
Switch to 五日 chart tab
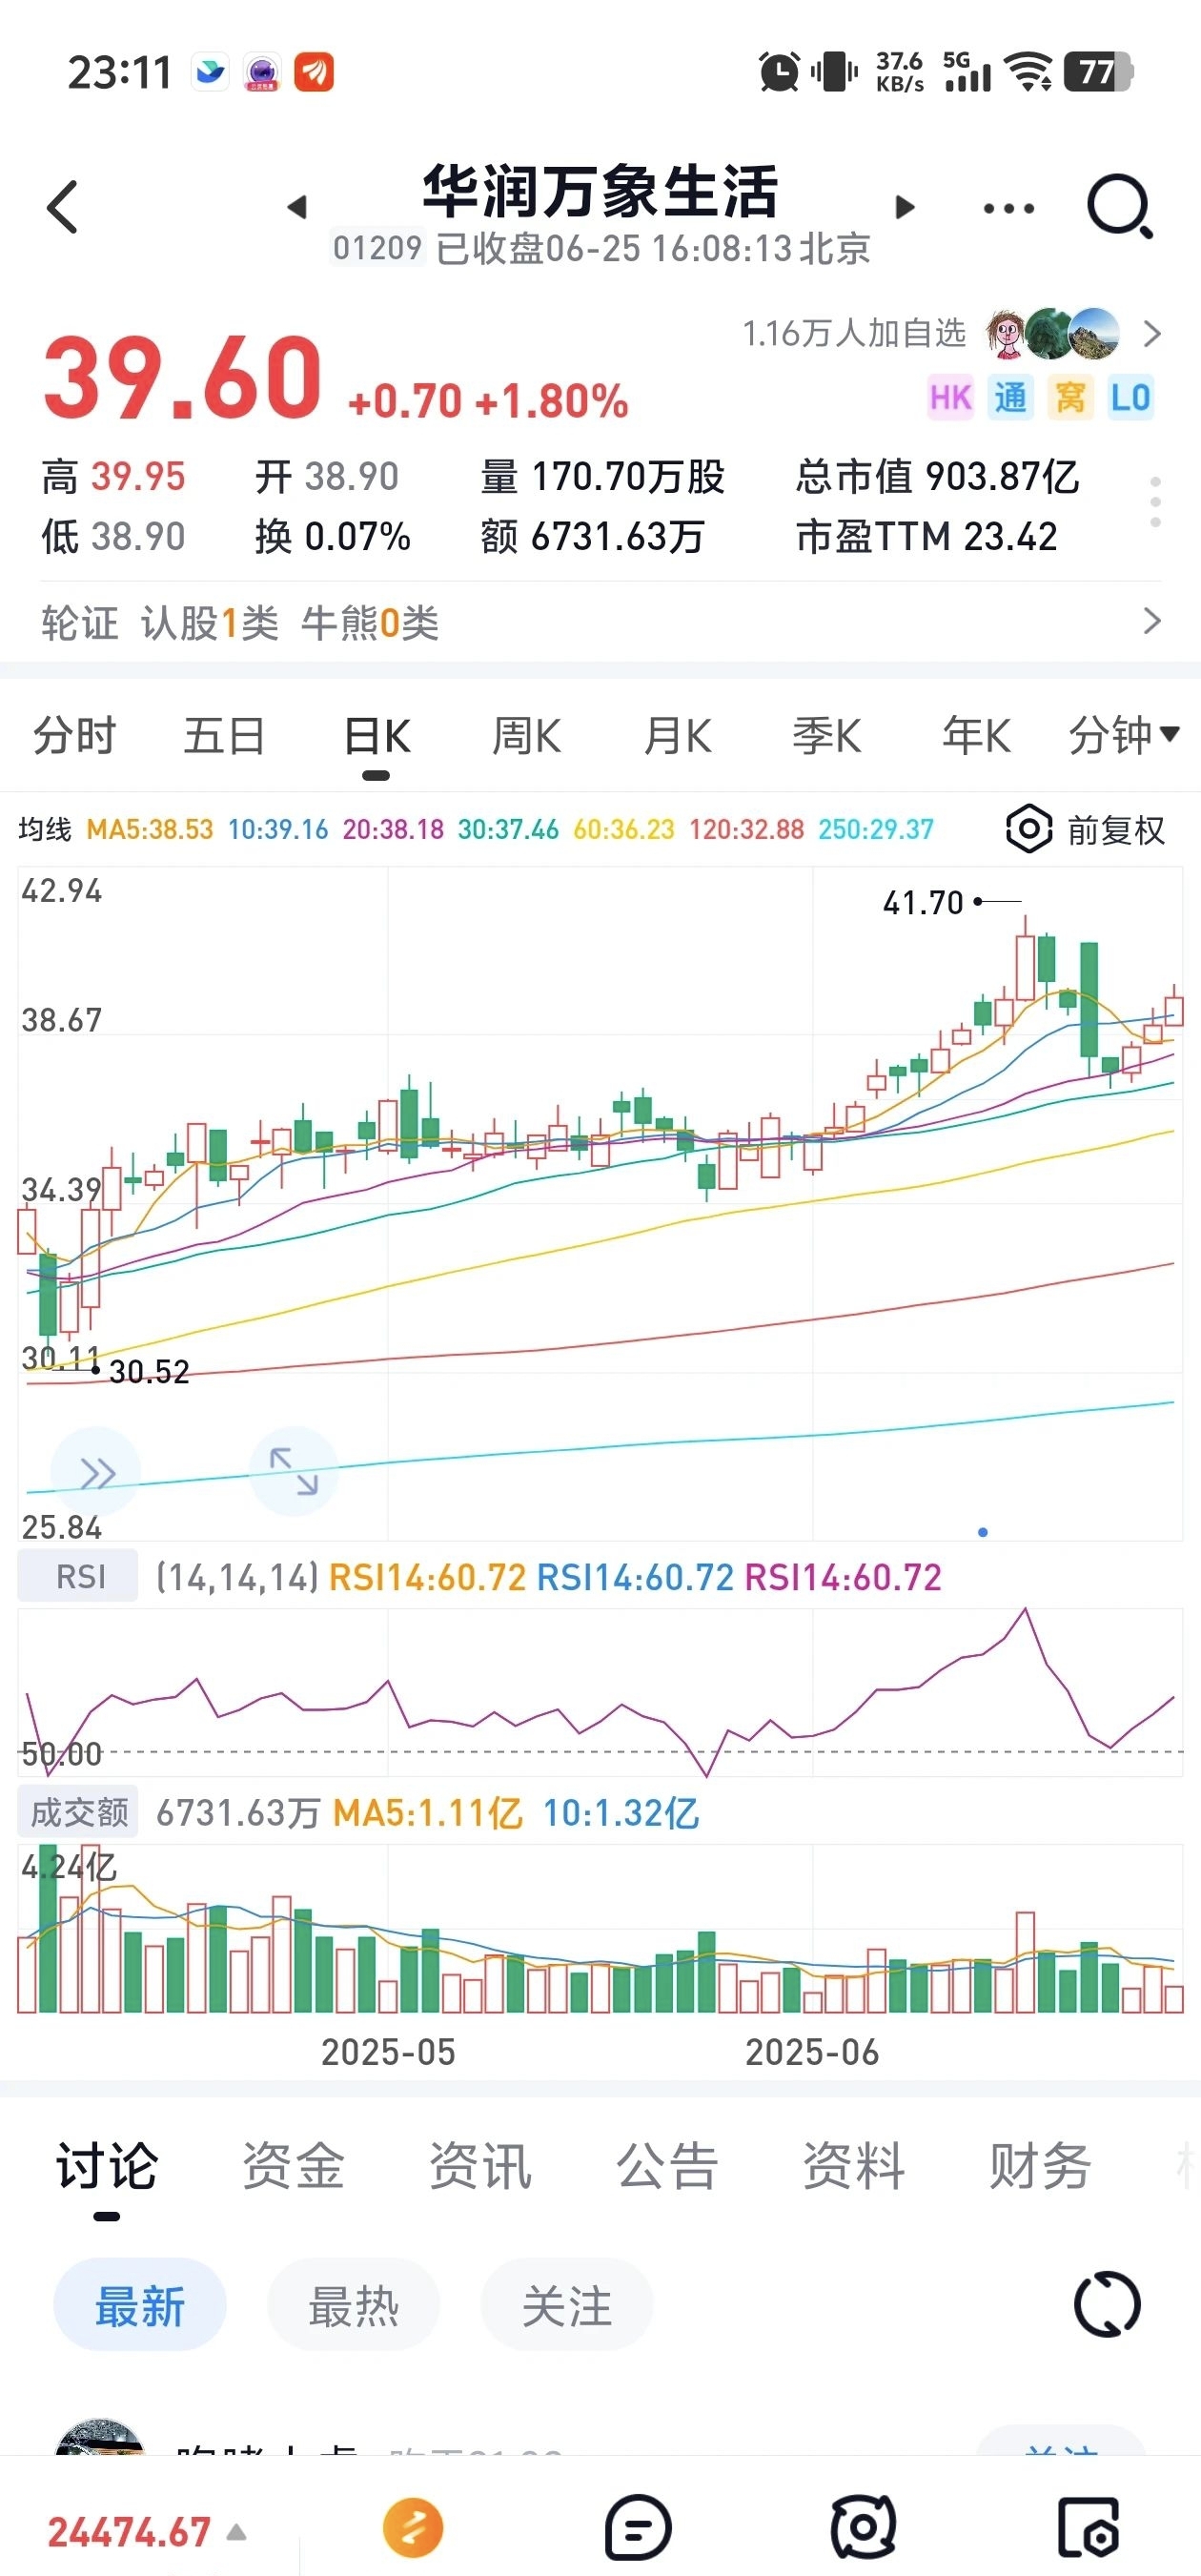224,736
